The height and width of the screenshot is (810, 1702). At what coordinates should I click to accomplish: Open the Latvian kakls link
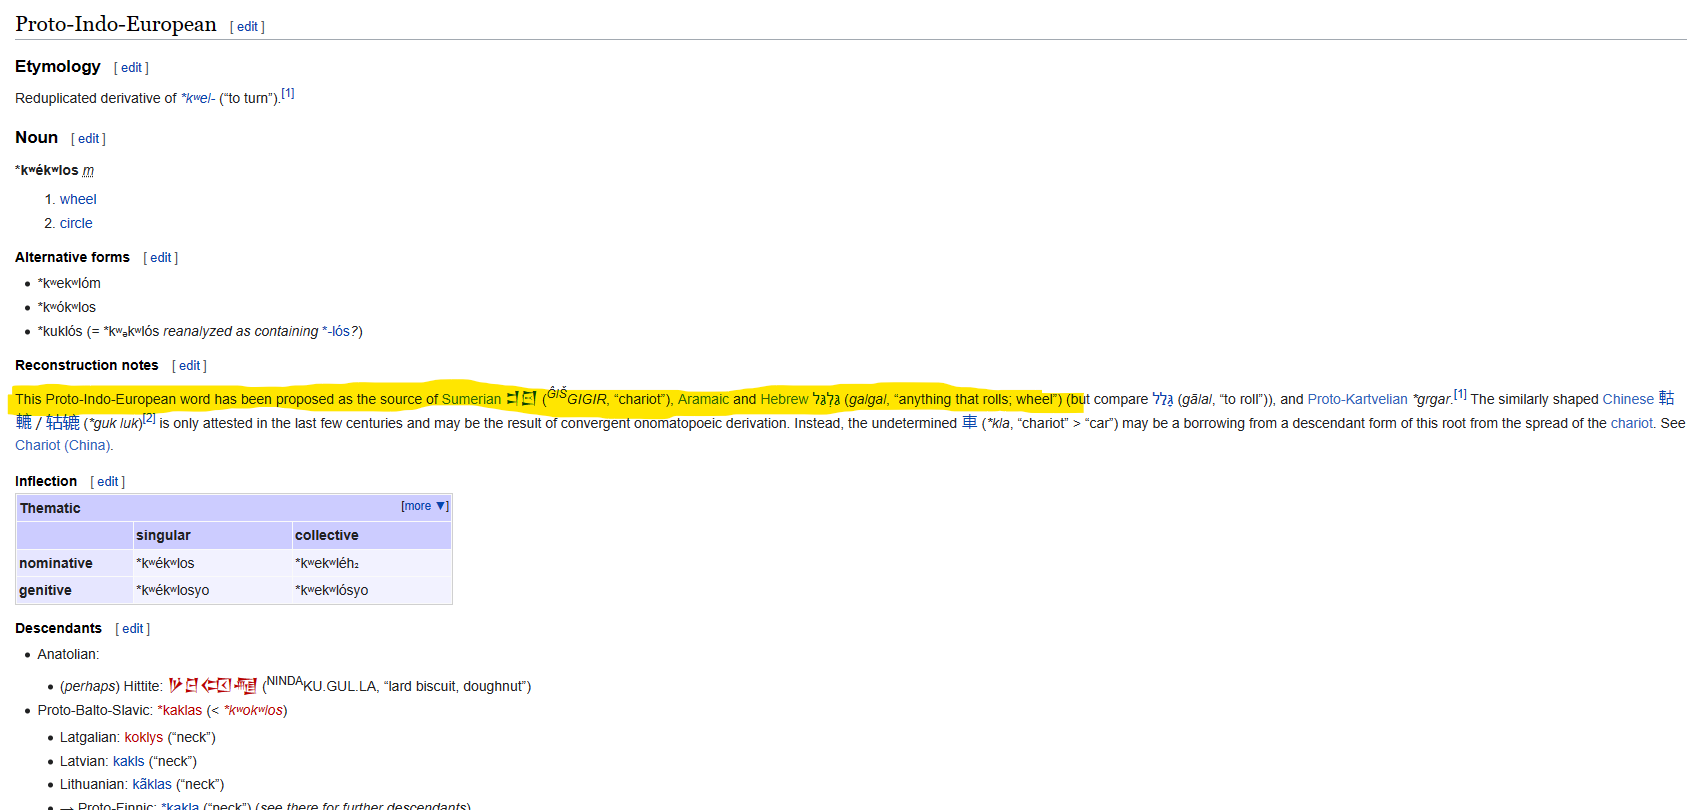tap(128, 761)
